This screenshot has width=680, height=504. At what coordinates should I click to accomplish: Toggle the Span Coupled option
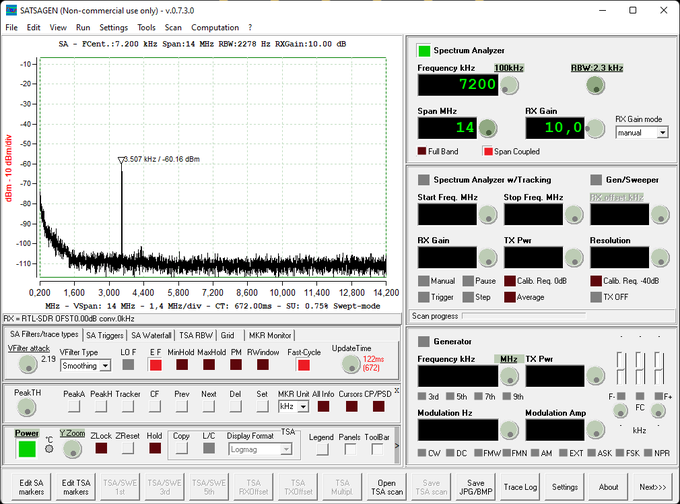point(488,151)
